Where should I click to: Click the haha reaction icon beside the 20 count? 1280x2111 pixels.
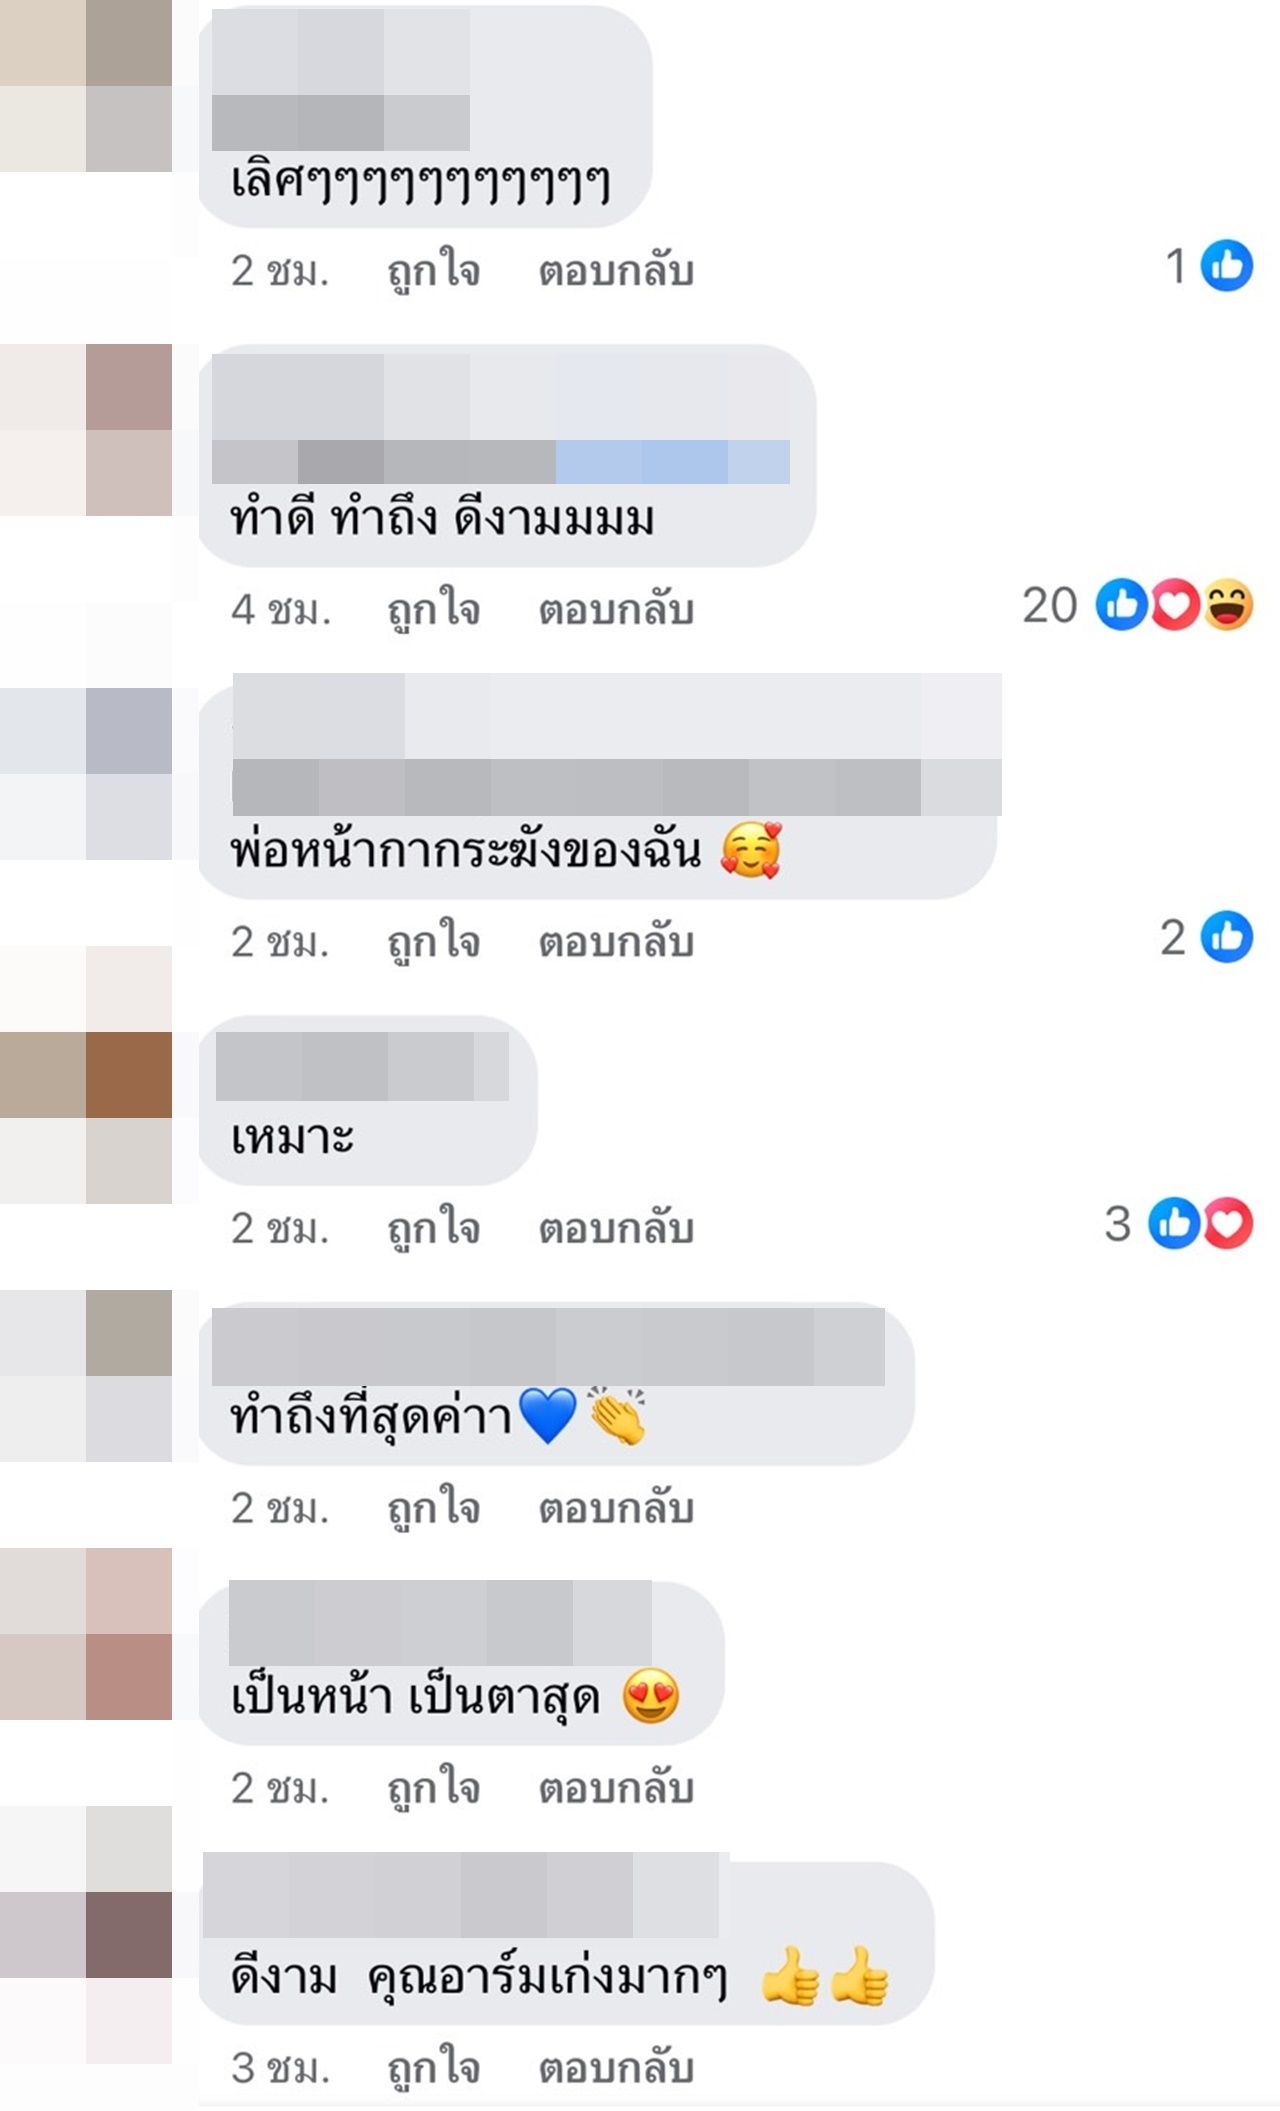tap(1228, 605)
